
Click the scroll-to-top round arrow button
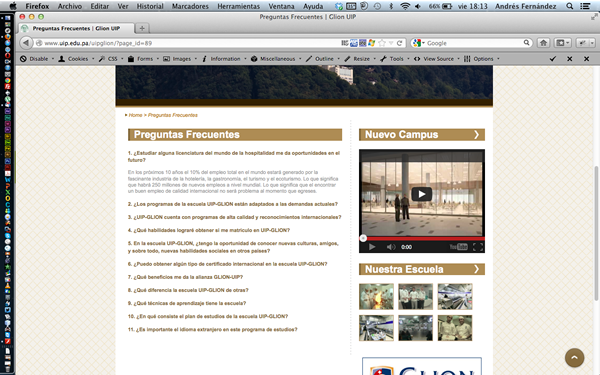click(574, 357)
